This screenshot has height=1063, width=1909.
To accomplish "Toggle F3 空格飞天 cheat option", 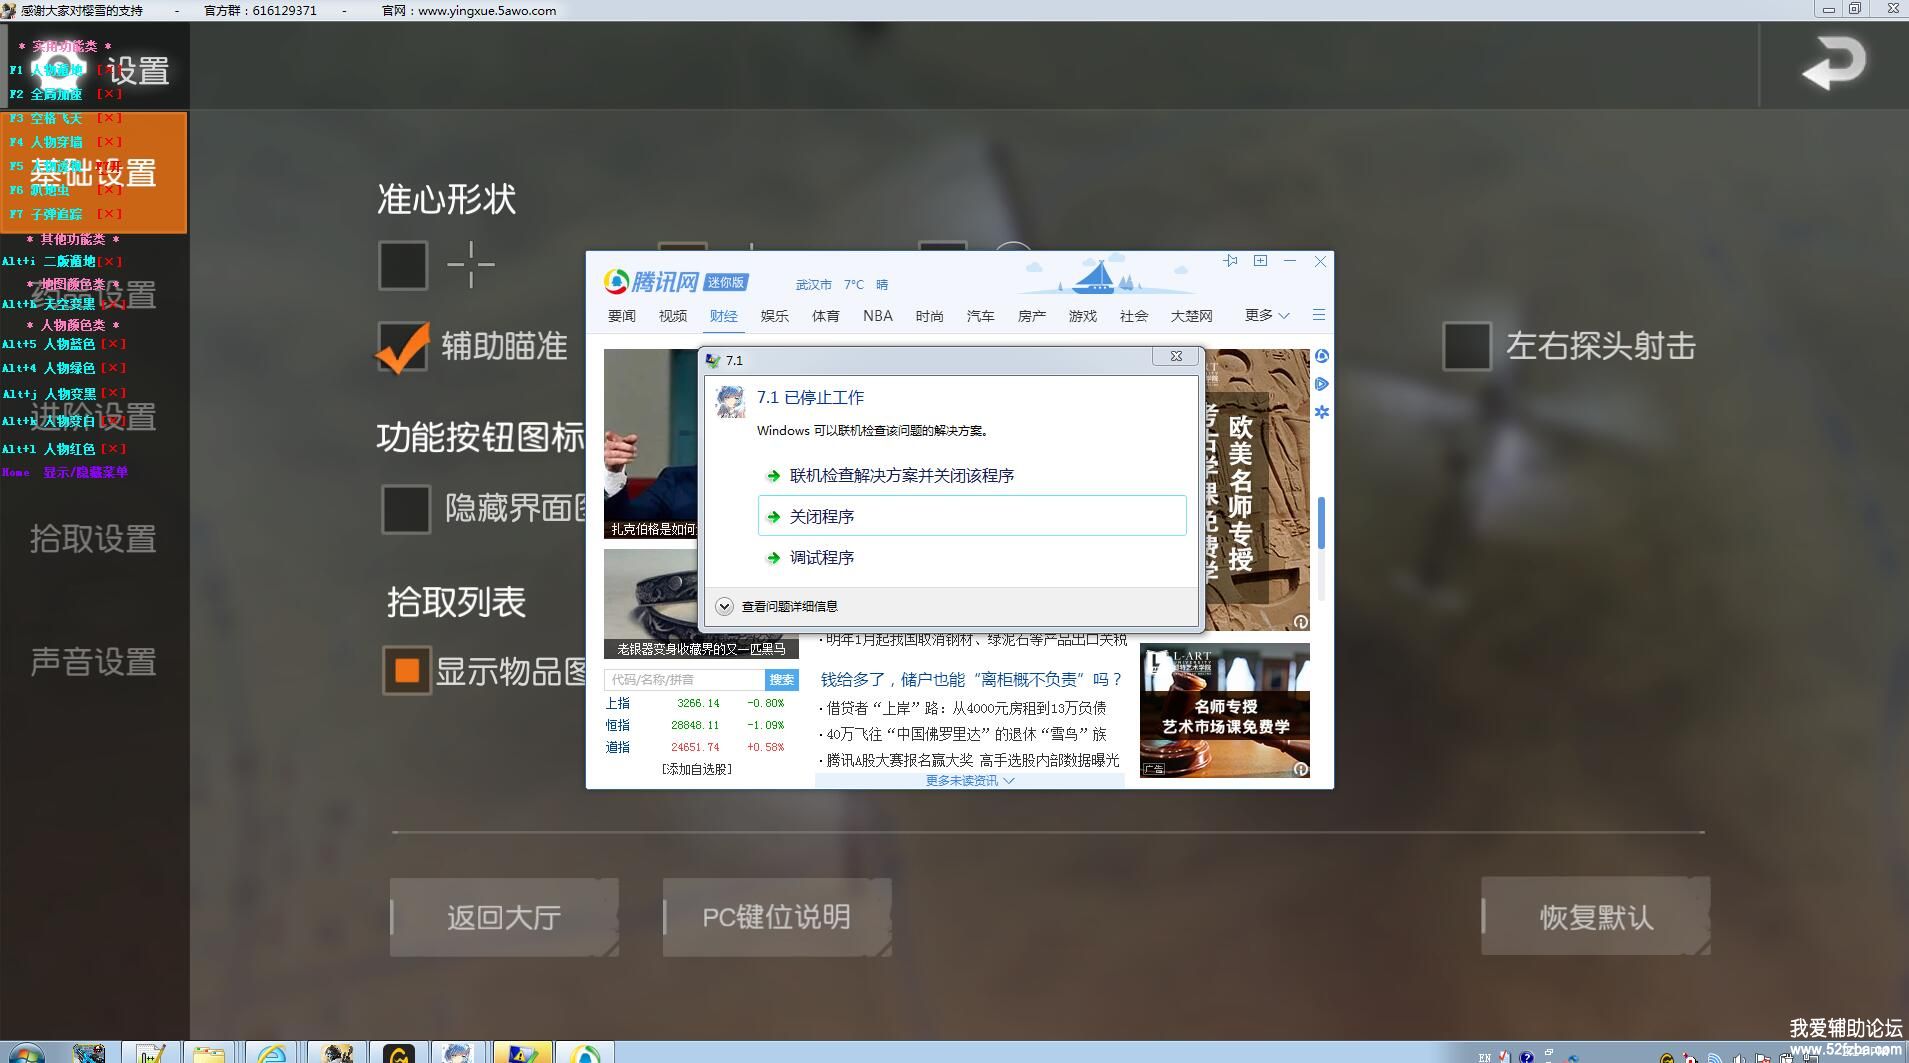I will pos(66,118).
